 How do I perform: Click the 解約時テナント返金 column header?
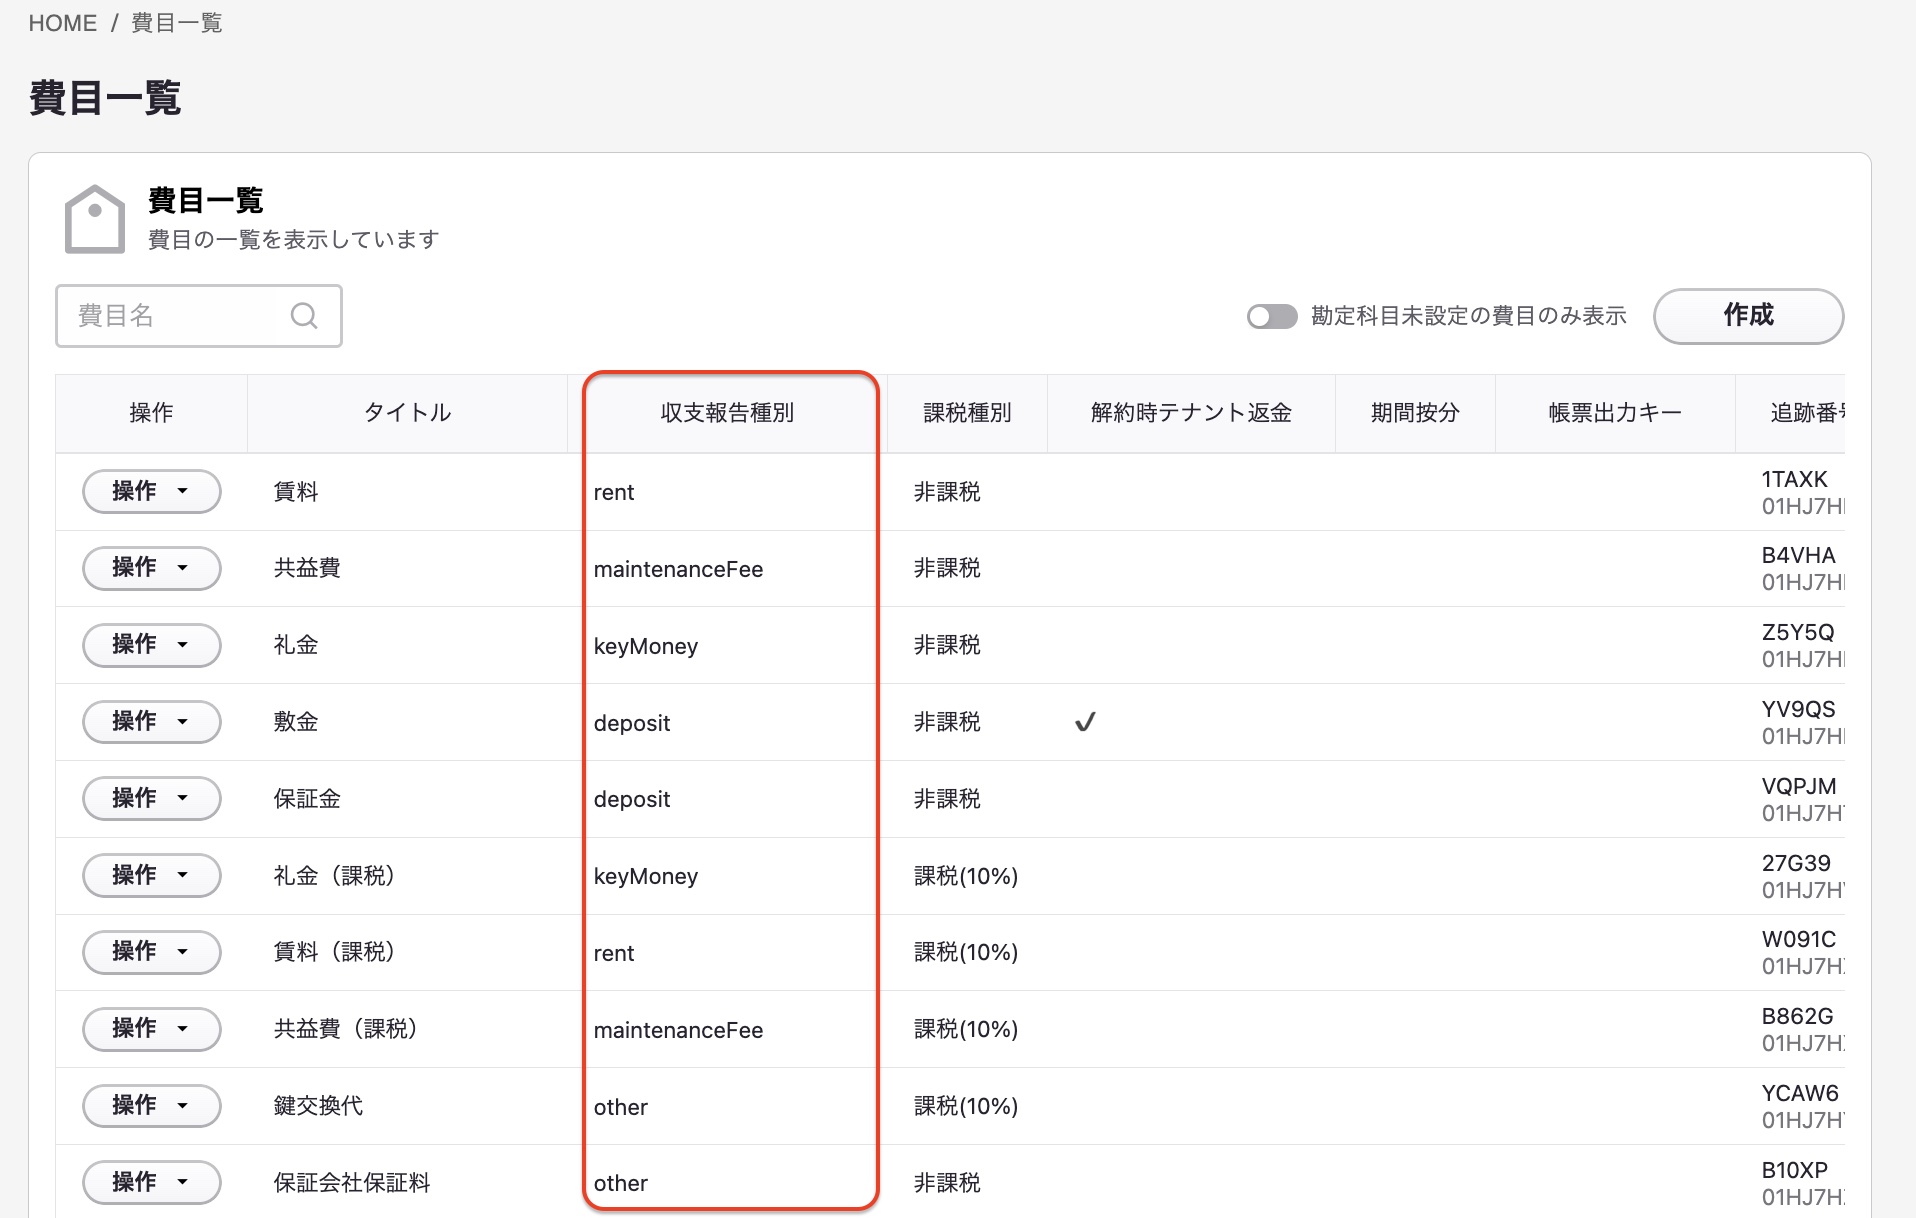[1191, 413]
